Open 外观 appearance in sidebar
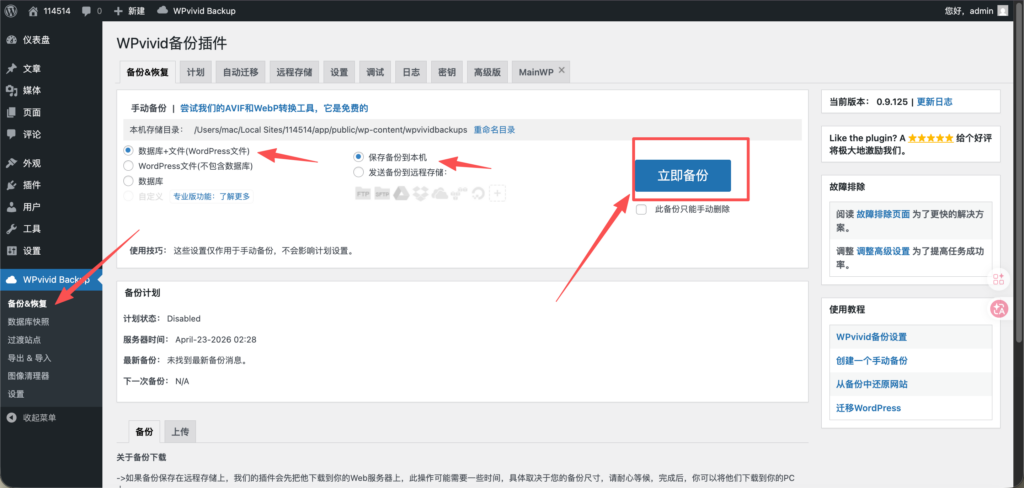Screen dimensions: 1024x488 51,163
